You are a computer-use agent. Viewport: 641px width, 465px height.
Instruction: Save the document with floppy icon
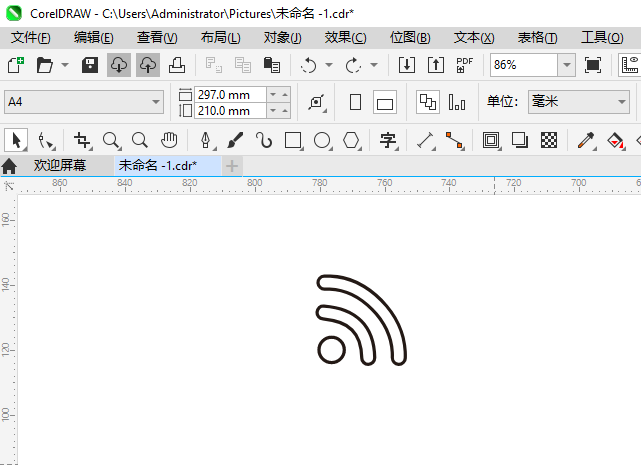pyautogui.click(x=90, y=65)
